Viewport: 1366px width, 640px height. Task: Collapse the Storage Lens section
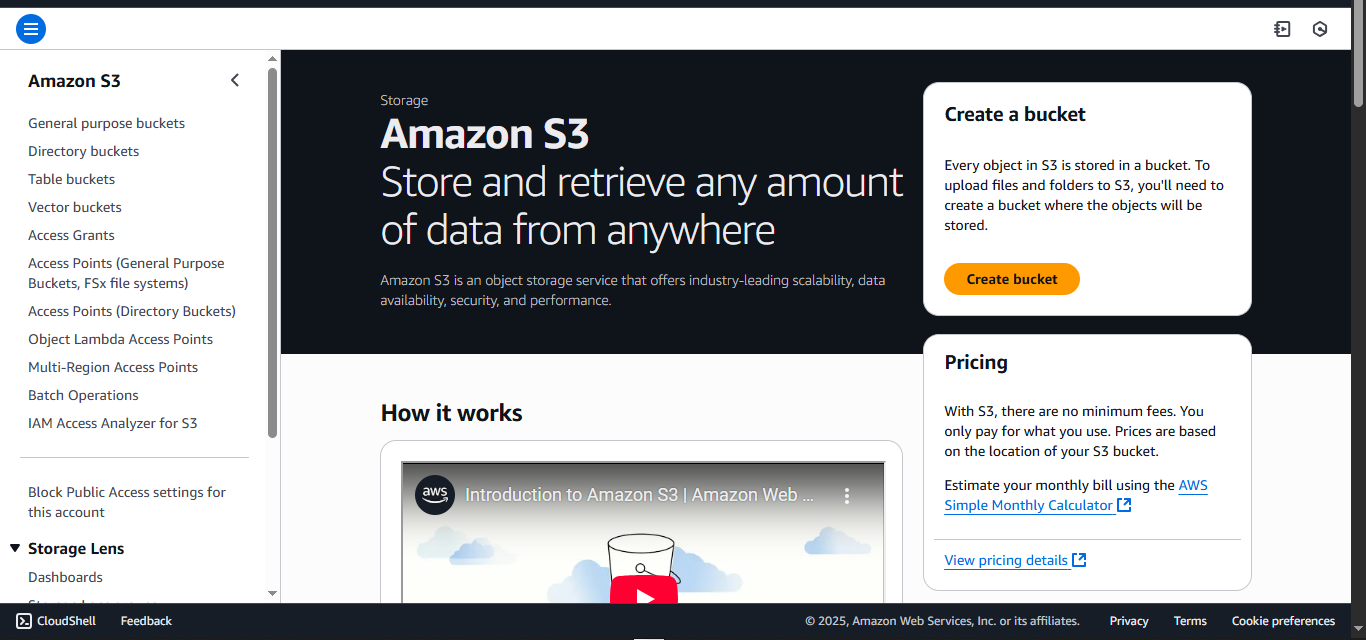pos(14,547)
